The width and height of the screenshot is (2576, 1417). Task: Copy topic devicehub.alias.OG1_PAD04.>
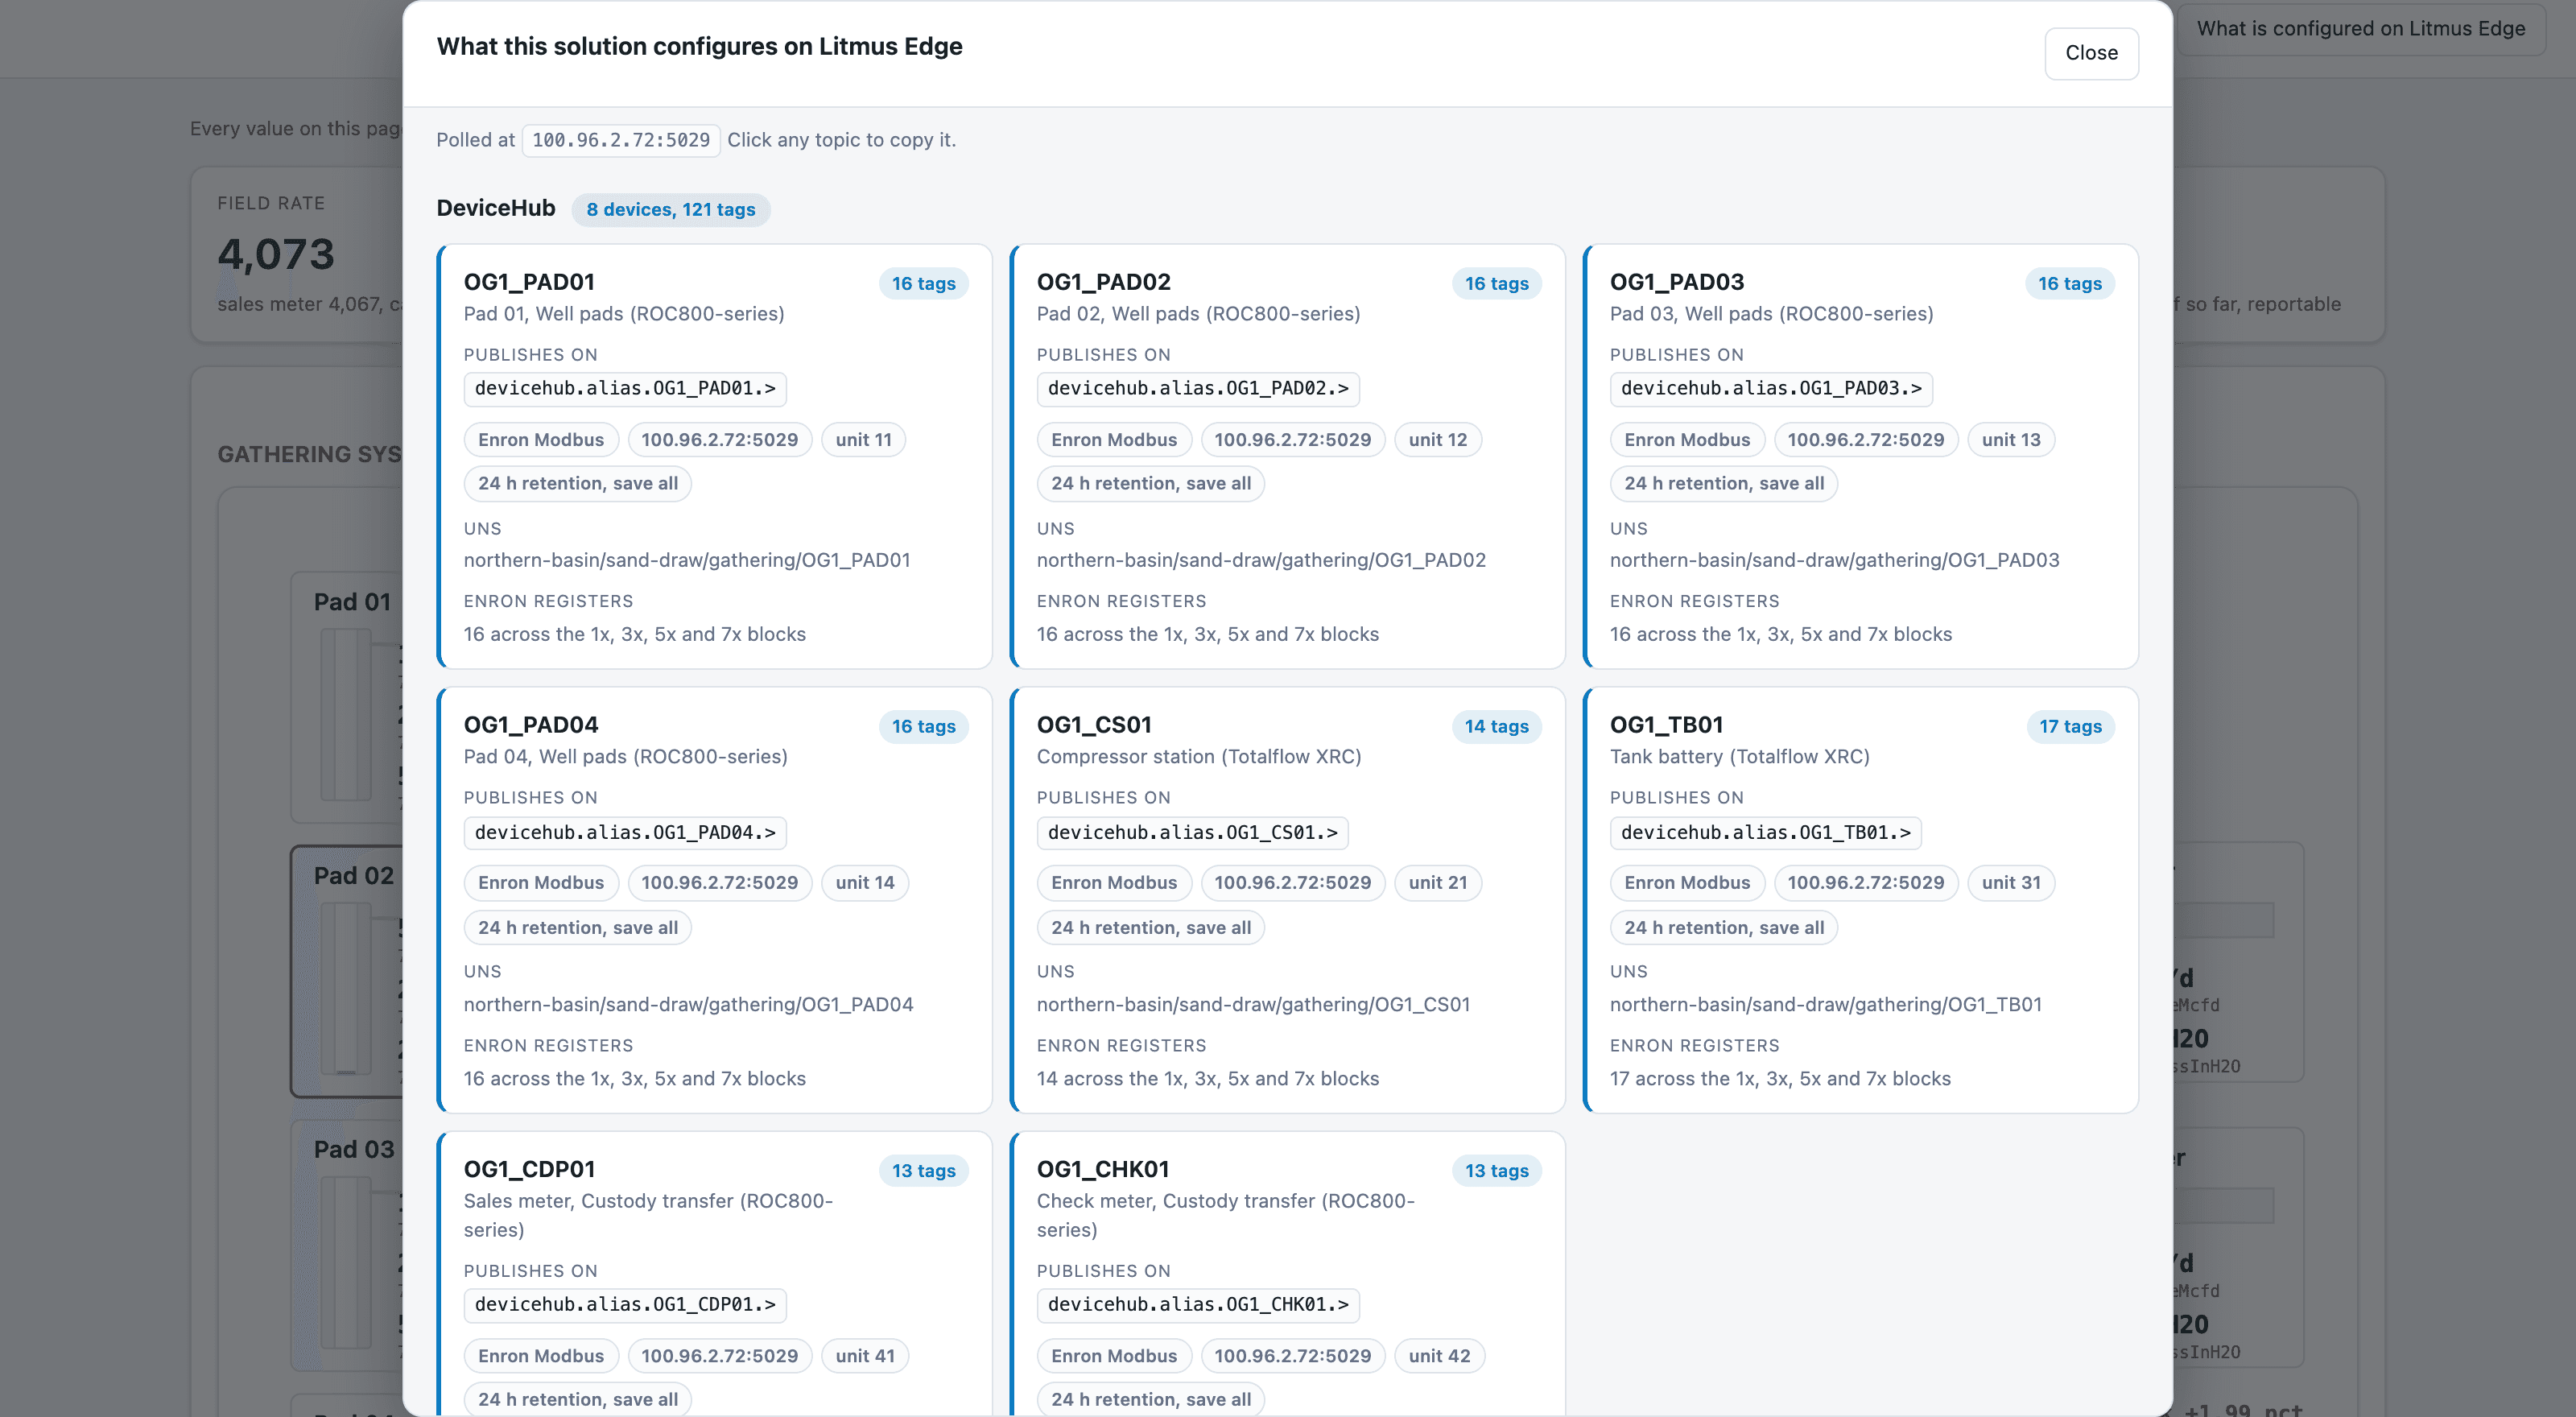pos(625,832)
